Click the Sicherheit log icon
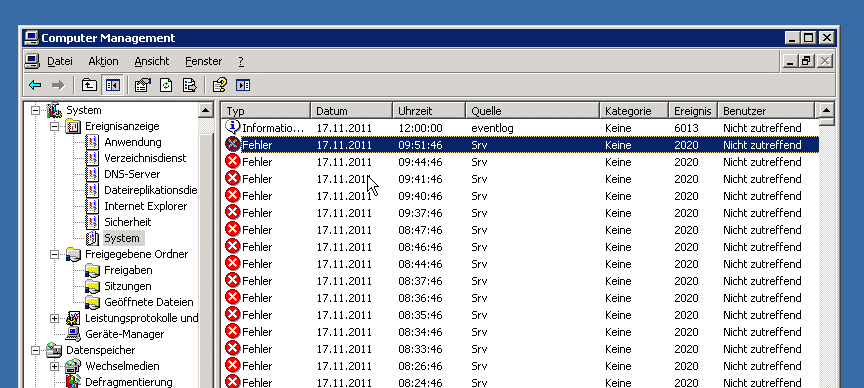The width and height of the screenshot is (864, 388). [93, 222]
